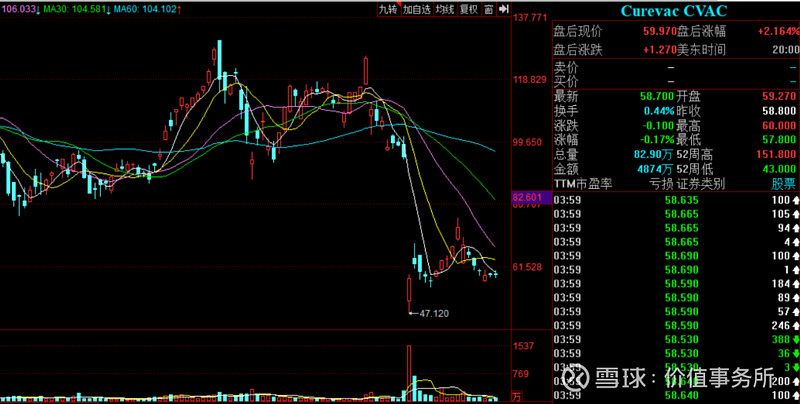This screenshot has height=404, width=800.
Task: Click the 卖价 ask price row
Action: (677, 67)
